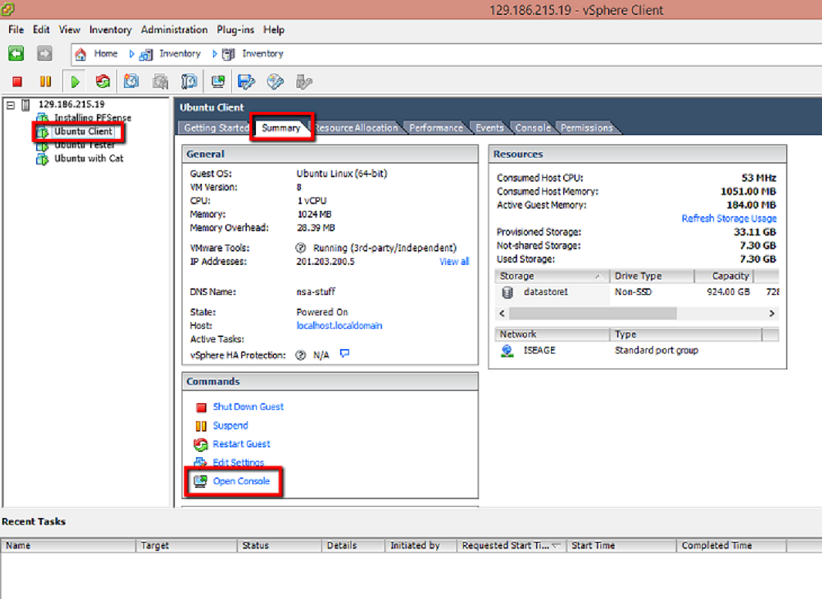The width and height of the screenshot is (822, 599).
Task: Open the File menu
Action: 16,30
